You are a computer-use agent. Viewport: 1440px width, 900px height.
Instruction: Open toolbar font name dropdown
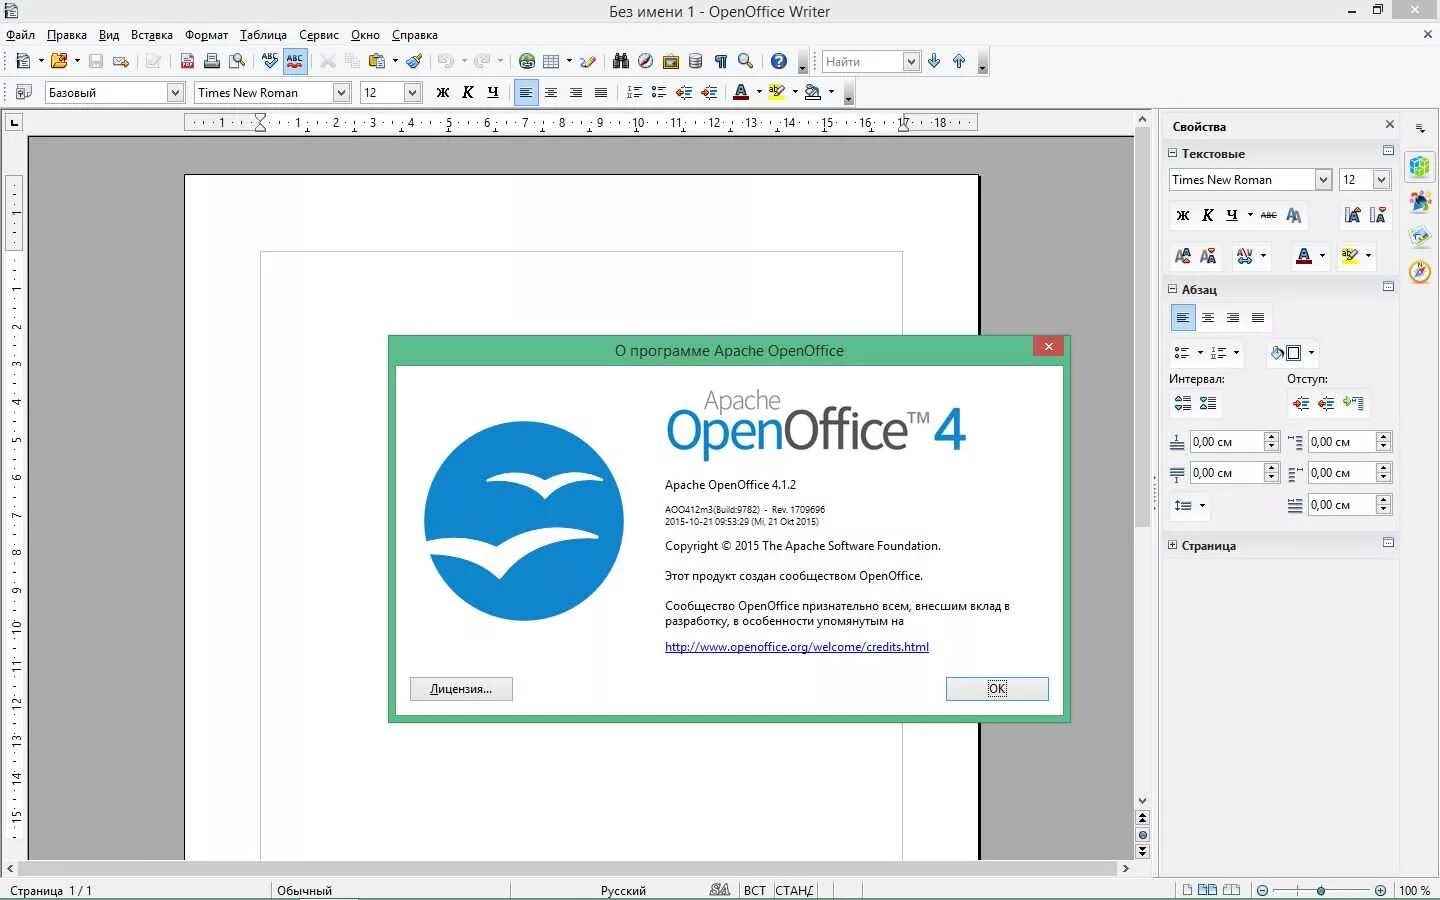[x=341, y=92]
